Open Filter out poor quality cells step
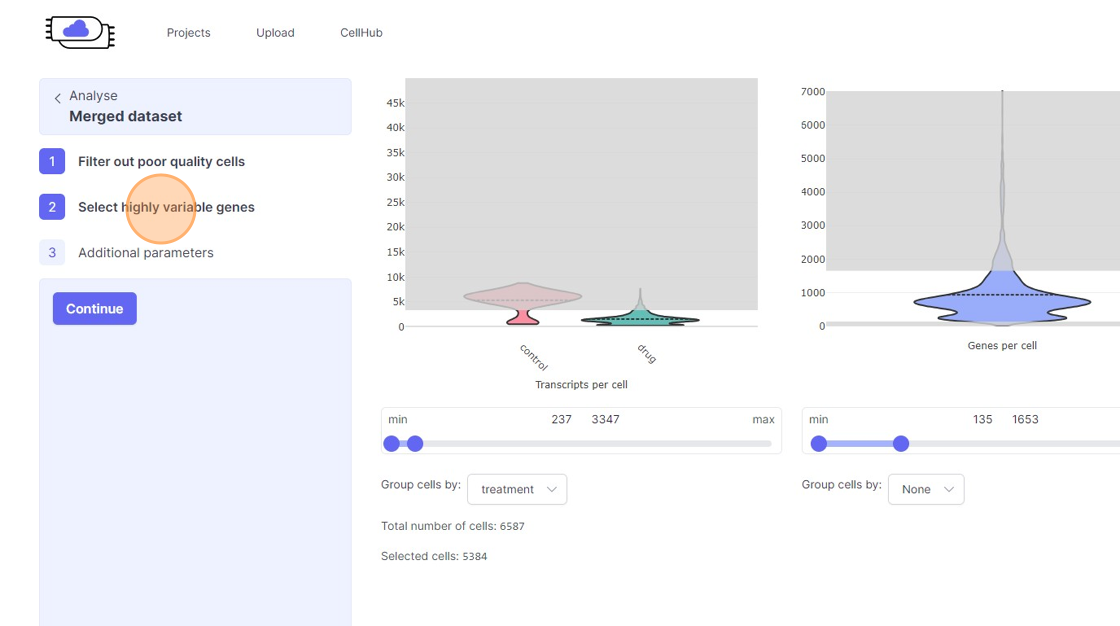The image size is (1120, 626). point(161,161)
